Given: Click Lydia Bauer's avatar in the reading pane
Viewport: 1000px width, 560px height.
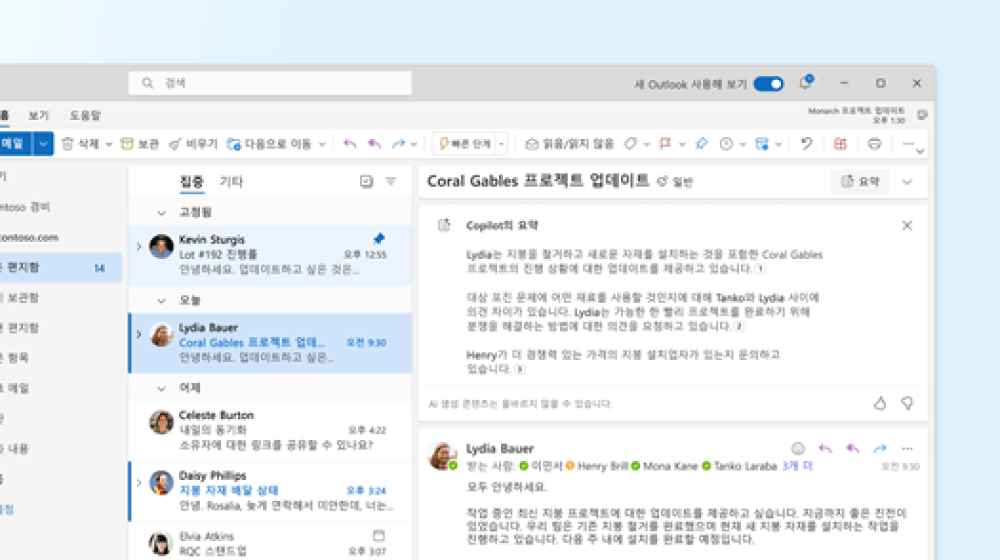Looking at the screenshot, I should coord(442,456).
